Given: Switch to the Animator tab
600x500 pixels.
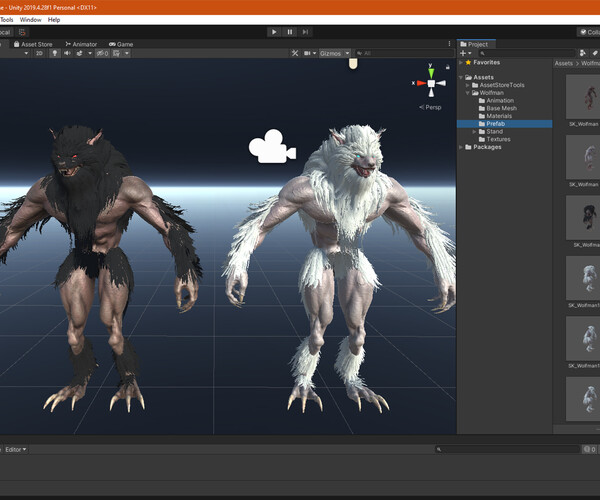Looking at the screenshot, I should click(81, 44).
